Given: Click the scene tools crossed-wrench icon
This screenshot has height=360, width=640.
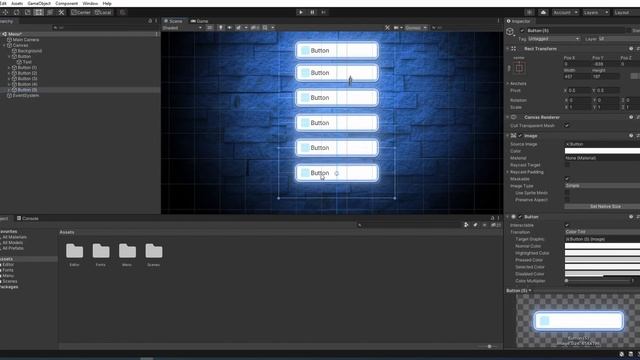Looking at the screenshot, I should pyautogui.click(x=387, y=28).
